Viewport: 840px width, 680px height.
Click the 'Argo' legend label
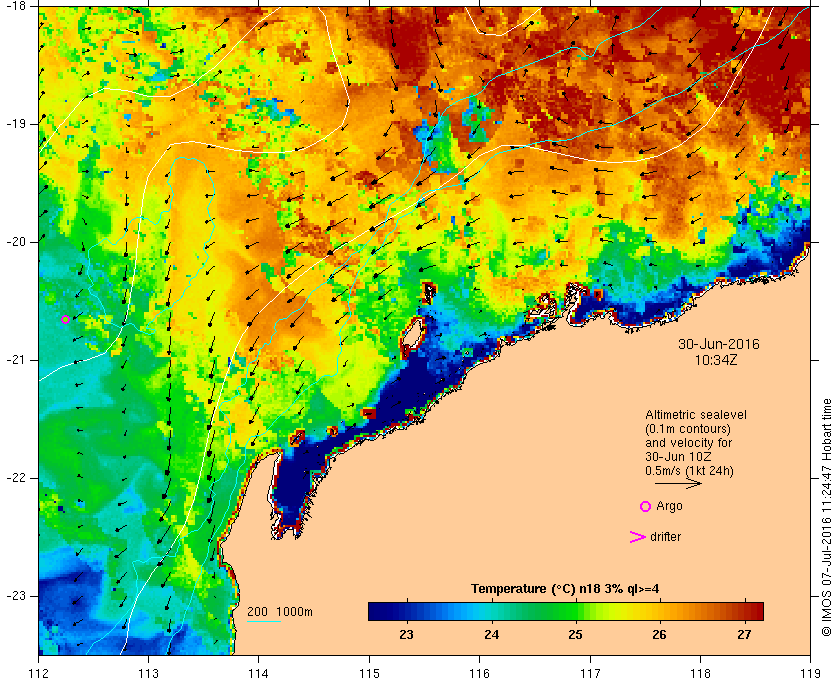[670, 506]
